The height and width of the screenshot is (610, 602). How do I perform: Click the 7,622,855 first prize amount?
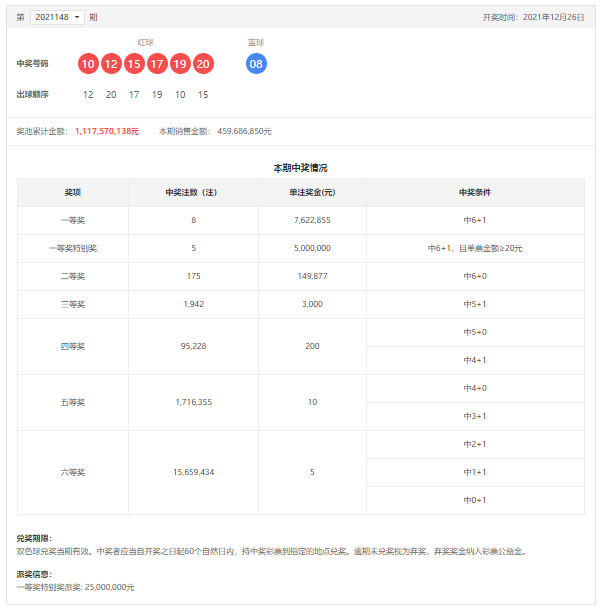(312, 220)
